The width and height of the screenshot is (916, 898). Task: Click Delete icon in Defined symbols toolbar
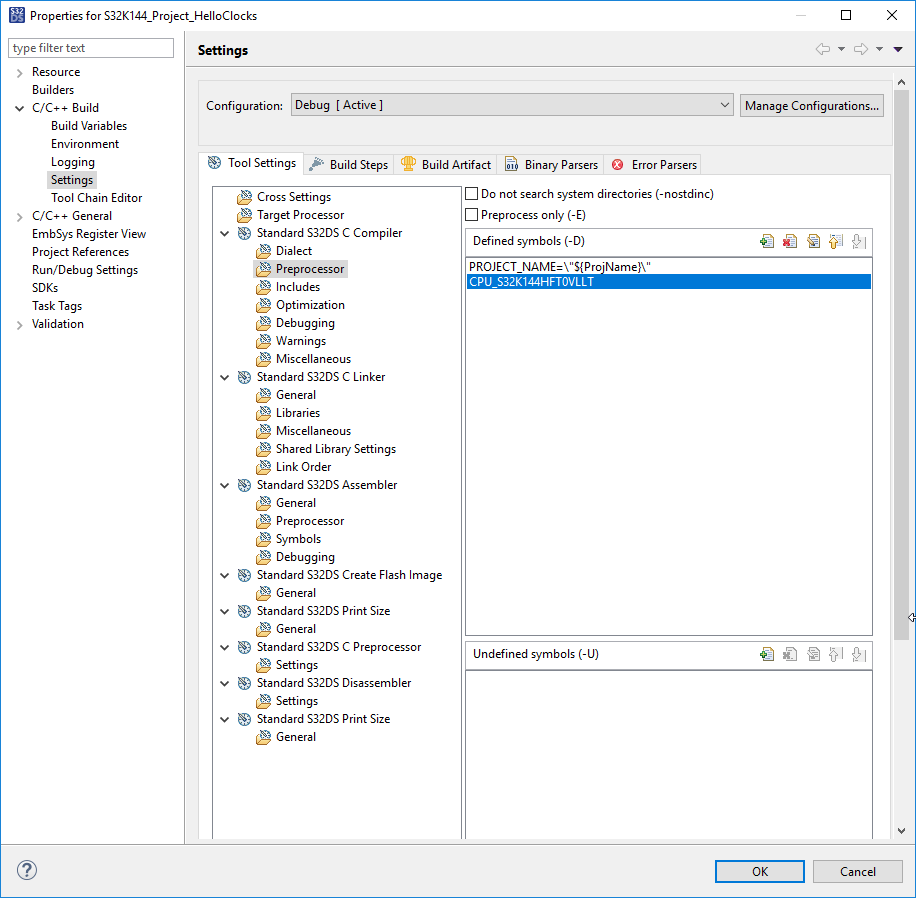click(790, 241)
